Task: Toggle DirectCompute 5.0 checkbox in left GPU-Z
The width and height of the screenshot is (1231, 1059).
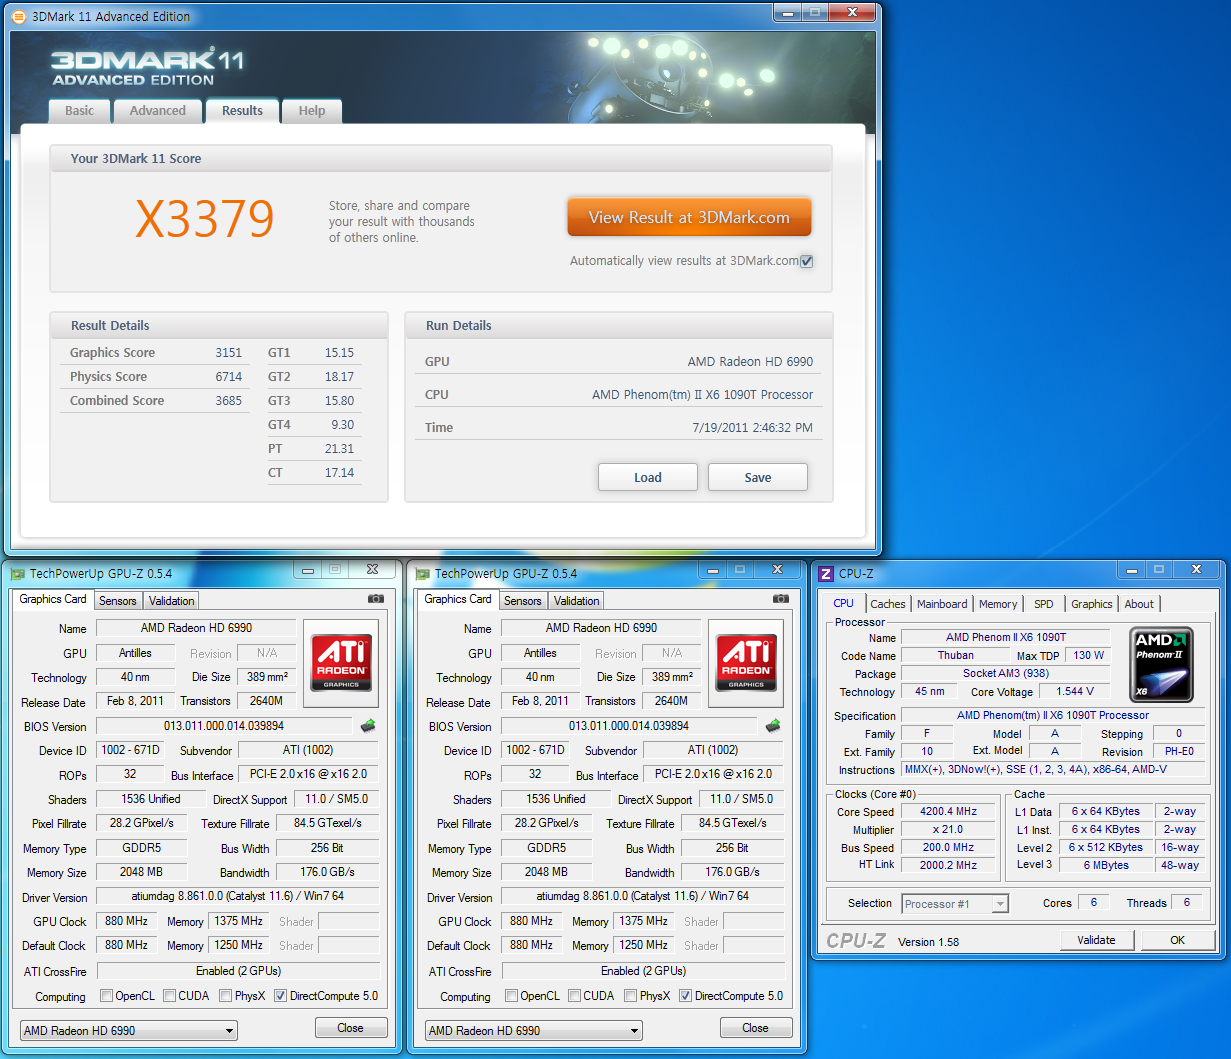Action: (x=281, y=996)
